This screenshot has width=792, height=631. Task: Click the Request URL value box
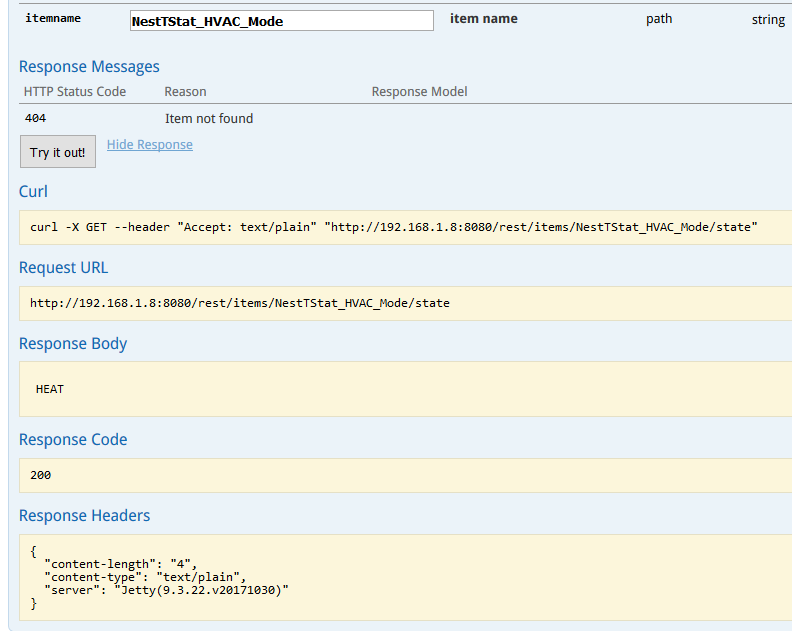240,303
